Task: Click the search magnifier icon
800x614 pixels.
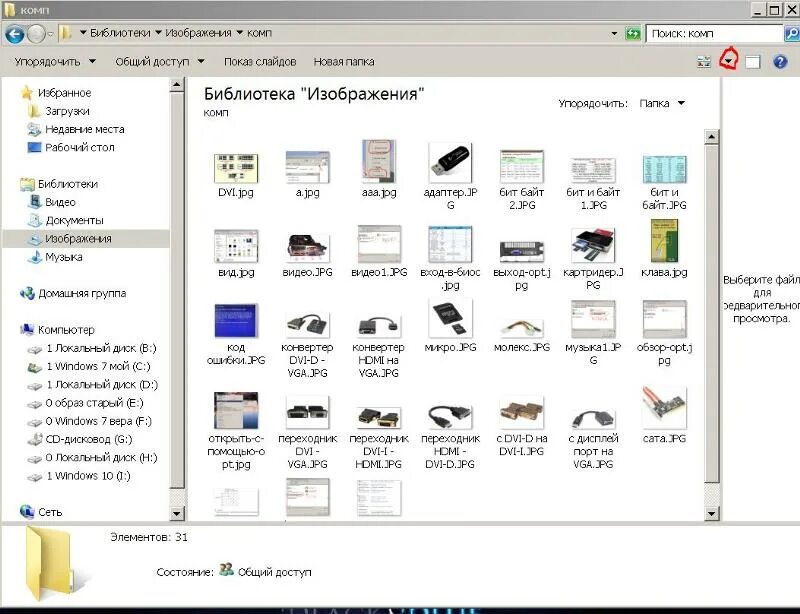Action: click(791, 34)
